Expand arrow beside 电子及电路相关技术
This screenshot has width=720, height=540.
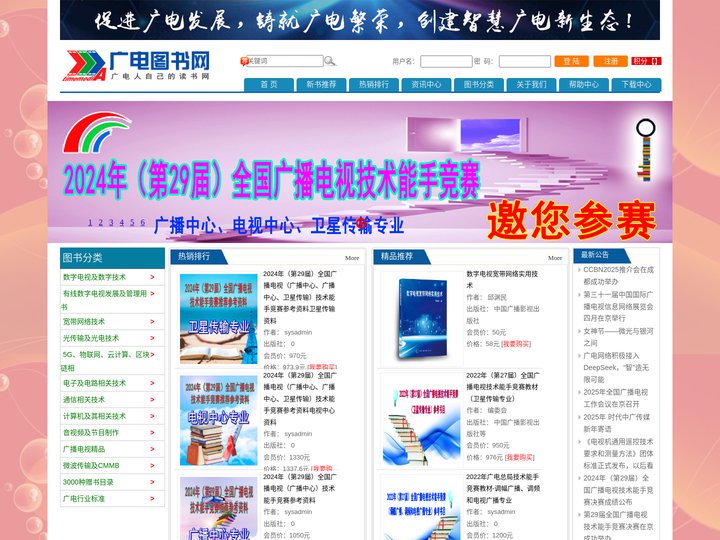point(152,383)
